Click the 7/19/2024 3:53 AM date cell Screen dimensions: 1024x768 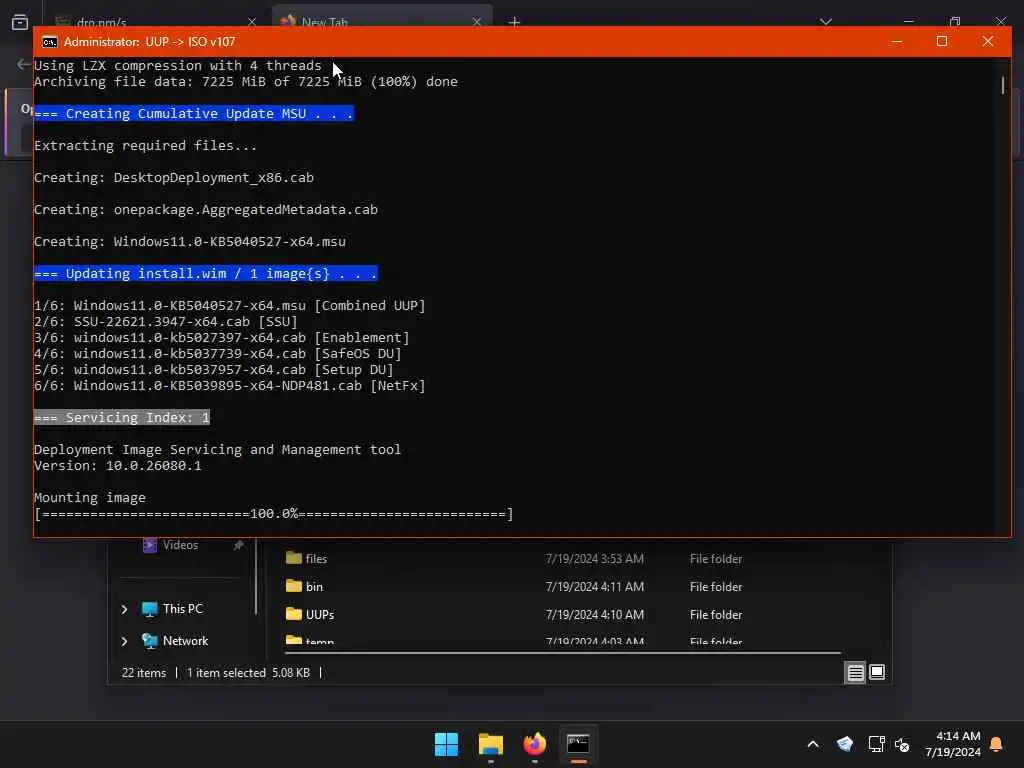click(x=595, y=559)
